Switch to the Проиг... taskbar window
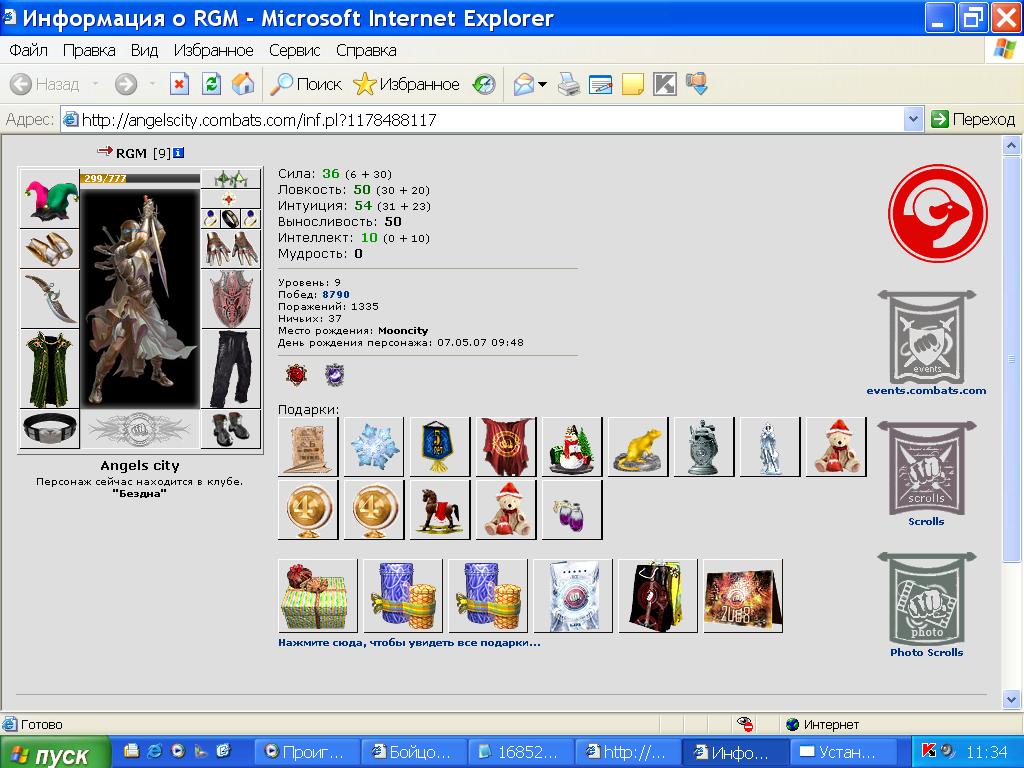This screenshot has height=768, width=1024. click(x=306, y=752)
